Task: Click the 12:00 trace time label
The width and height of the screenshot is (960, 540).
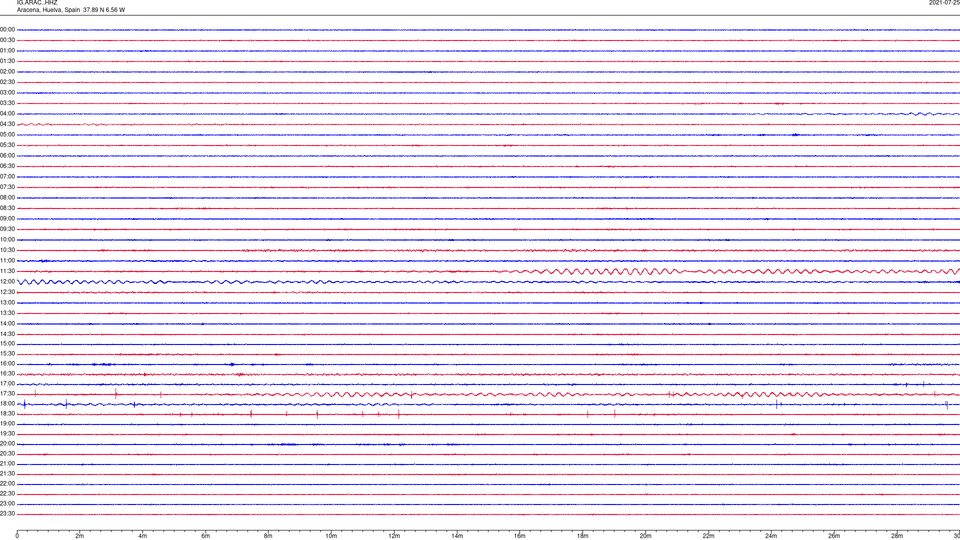Action: click(7, 282)
